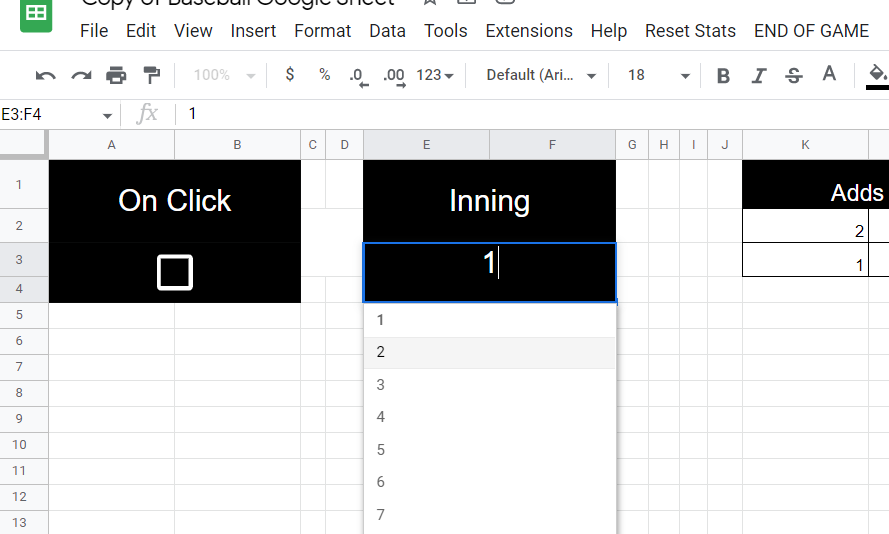This screenshot has width=889, height=534.
Task: Click the select-all corner box
Action: pyautogui.click(x=23, y=143)
